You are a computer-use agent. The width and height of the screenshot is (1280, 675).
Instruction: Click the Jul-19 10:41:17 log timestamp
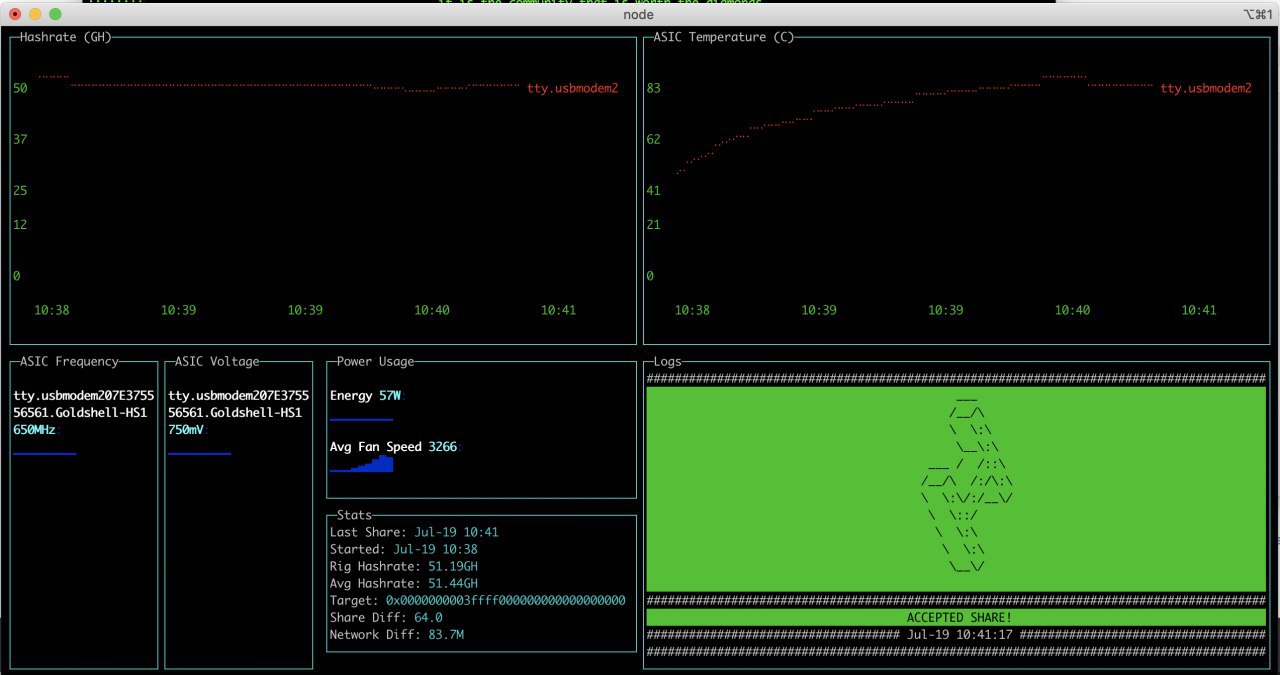coord(958,635)
